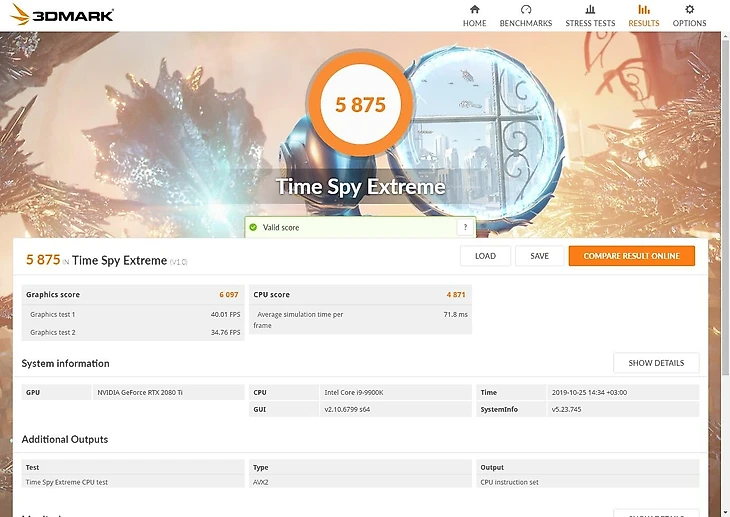Select the CPU score 4 871 header

coord(360,295)
